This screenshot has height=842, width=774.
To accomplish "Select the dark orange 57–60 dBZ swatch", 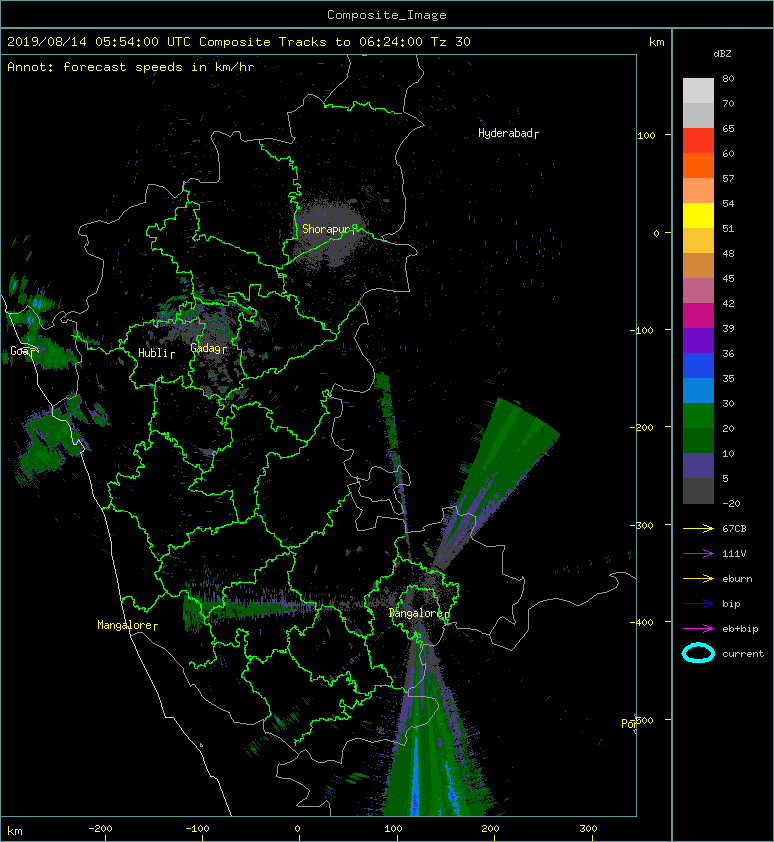I will point(698,165).
